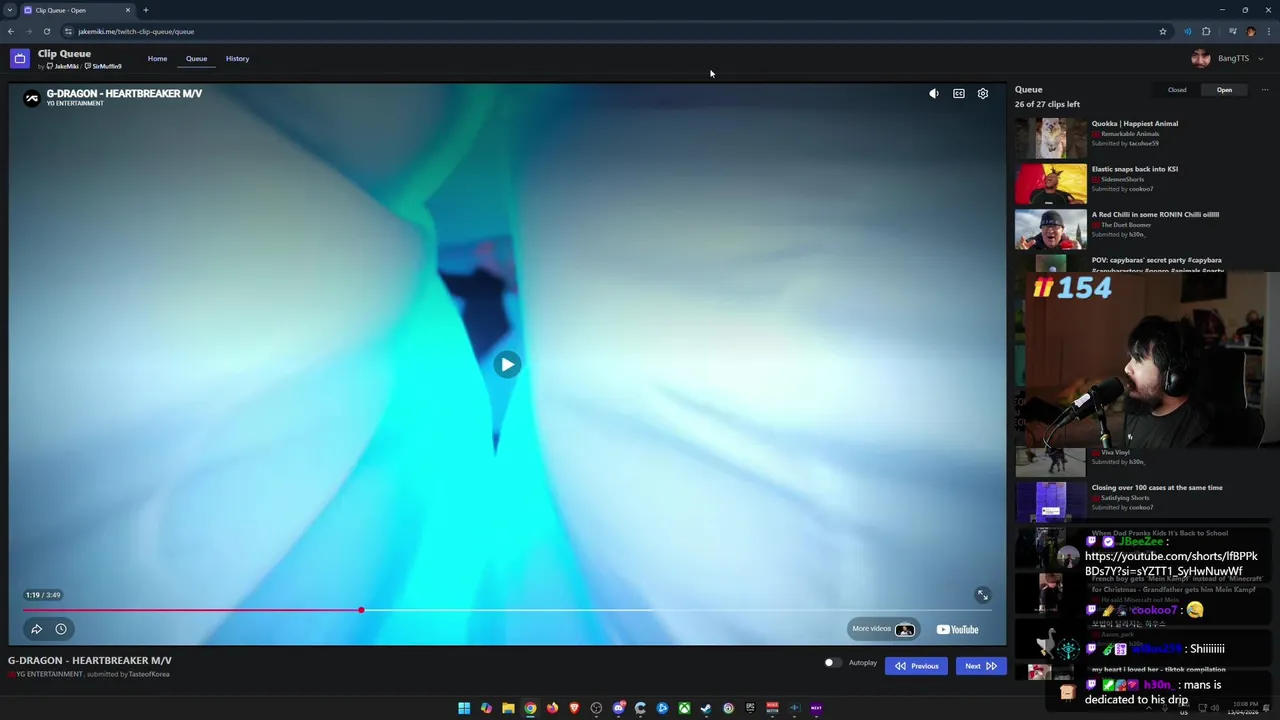Viewport: 1280px width, 720px height.
Task: Open Discord from the taskbar
Action: click(x=618, y=708)
